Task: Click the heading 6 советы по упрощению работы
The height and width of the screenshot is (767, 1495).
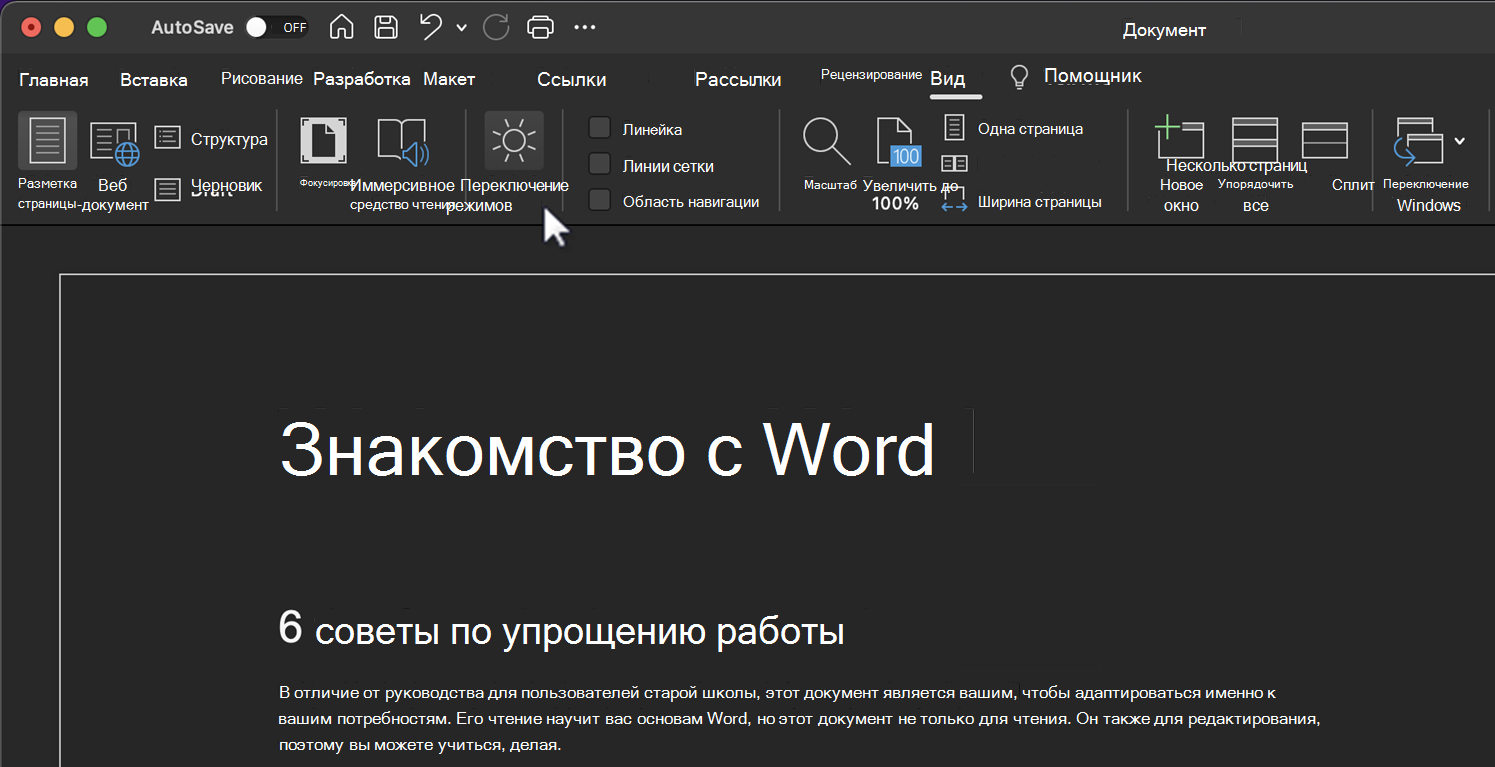Action: pos(561,632)
